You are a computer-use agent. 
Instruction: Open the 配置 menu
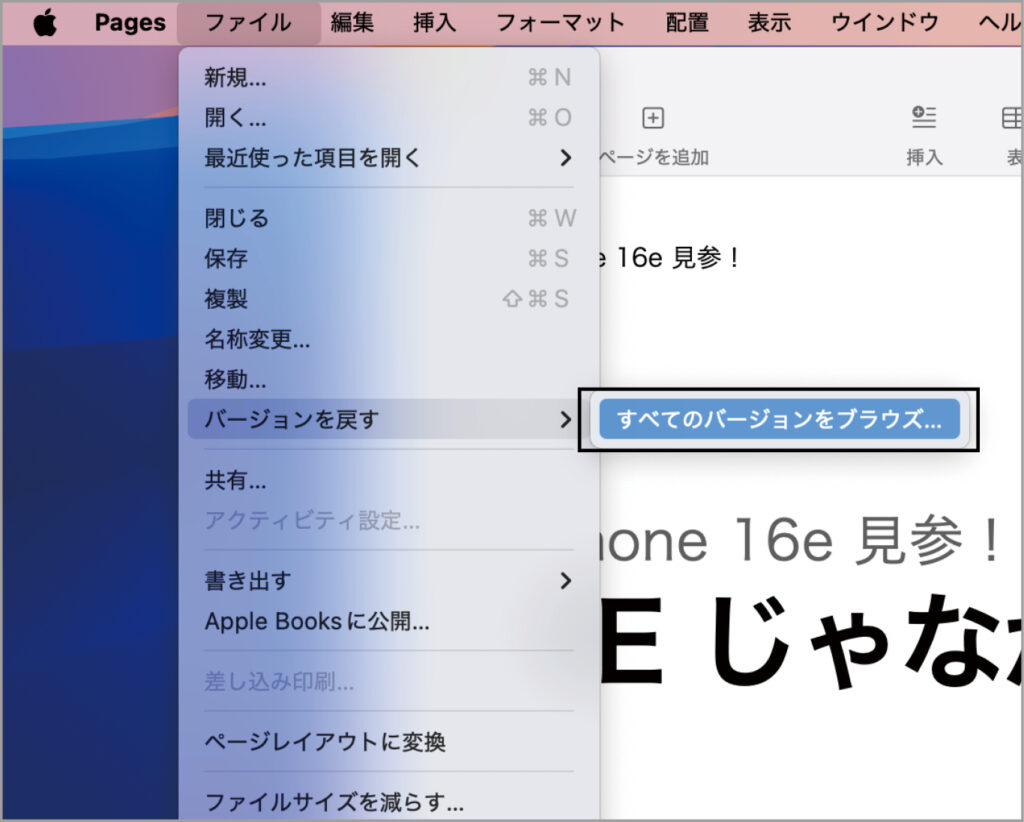pyautogui.click(x=687, y=23)
